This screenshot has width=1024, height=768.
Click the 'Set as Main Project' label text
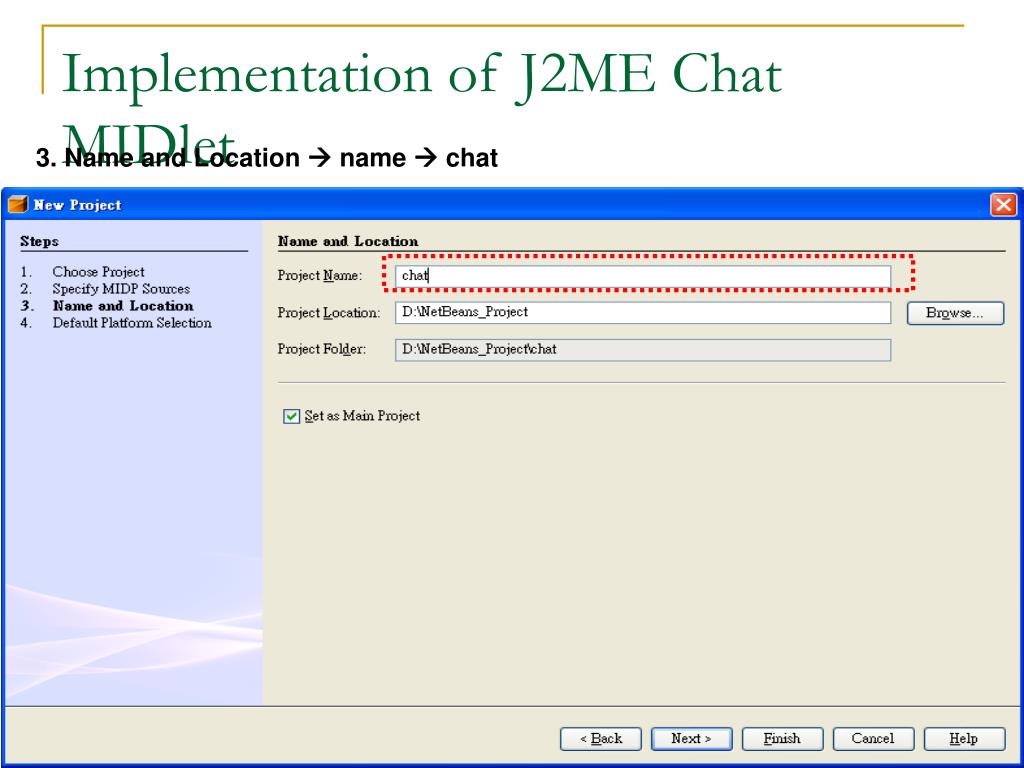362,416
